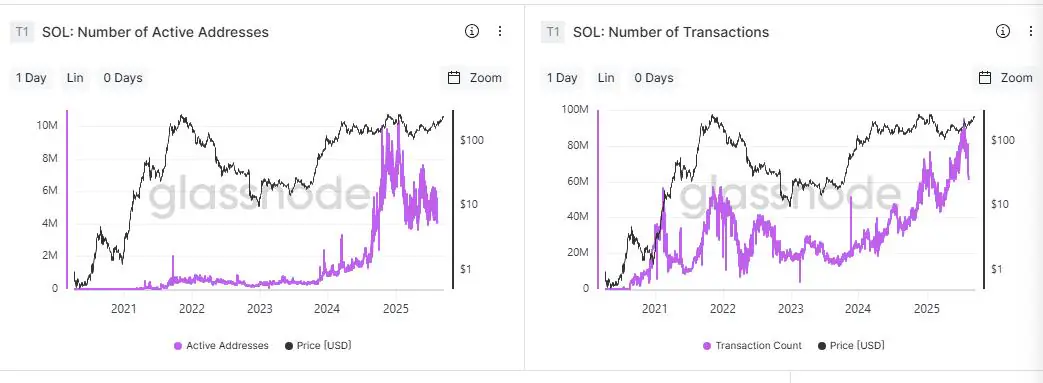Image resolution: width=1043 pixels, height=383 pixels.
Task: Click 2023 label on Active Addresses time axis
Action: coord(259,309)
